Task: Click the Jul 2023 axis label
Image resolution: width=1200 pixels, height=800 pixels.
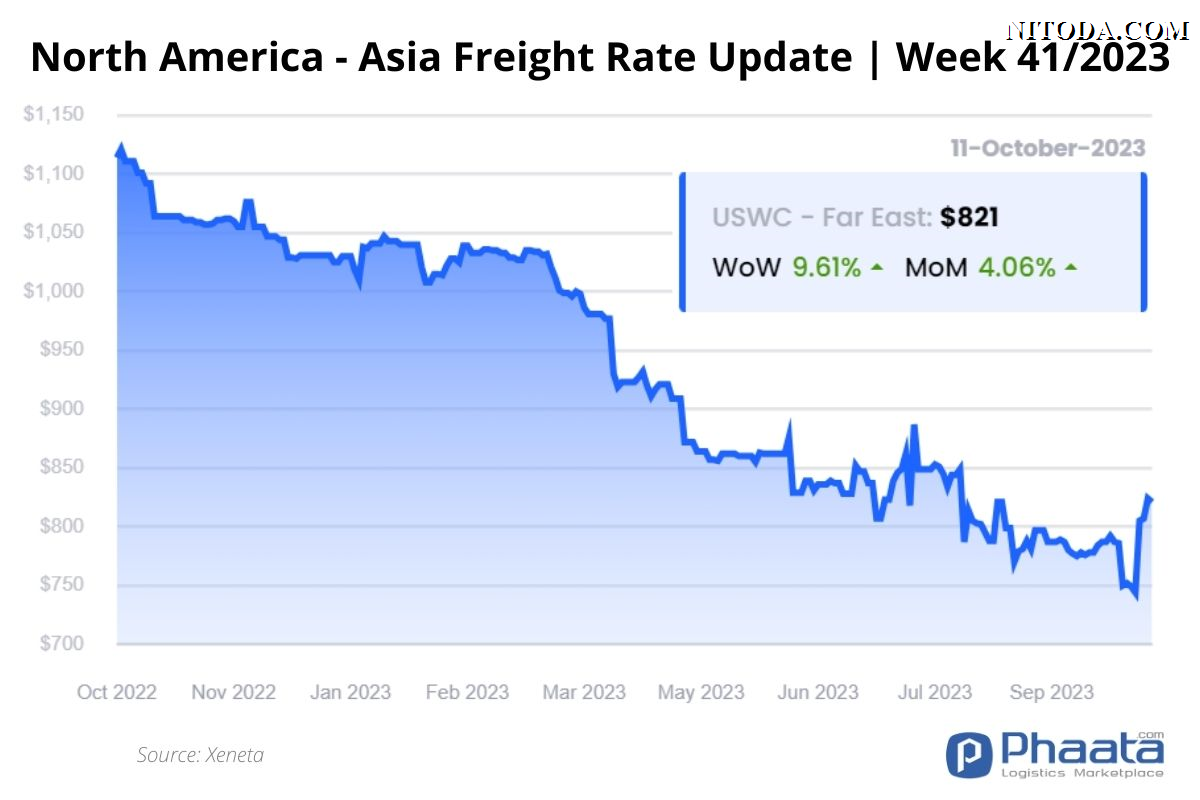Action: [x=935, y=692]
